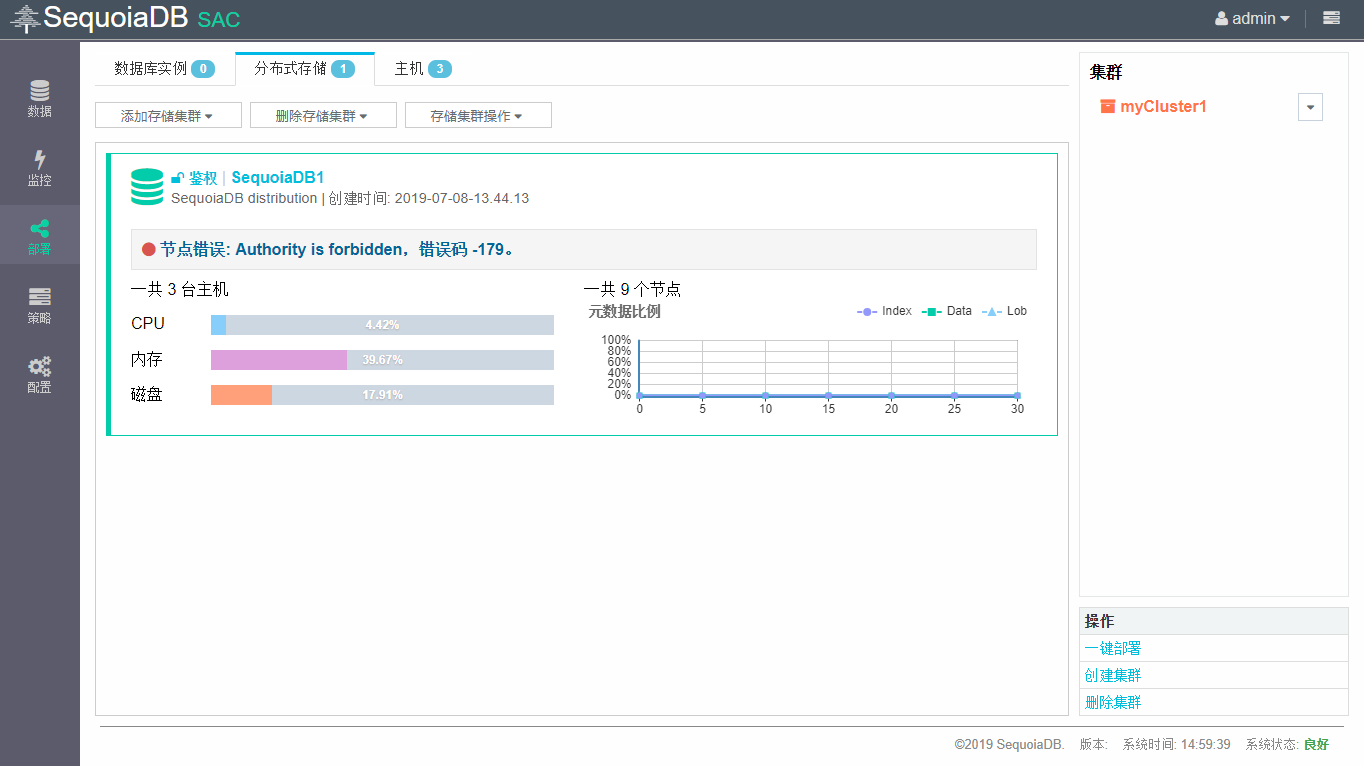Image resolution: width=1364 pixels, height=766 pixels.
Task: Click the 删除集群 operation link
Action: [1113, 702]
